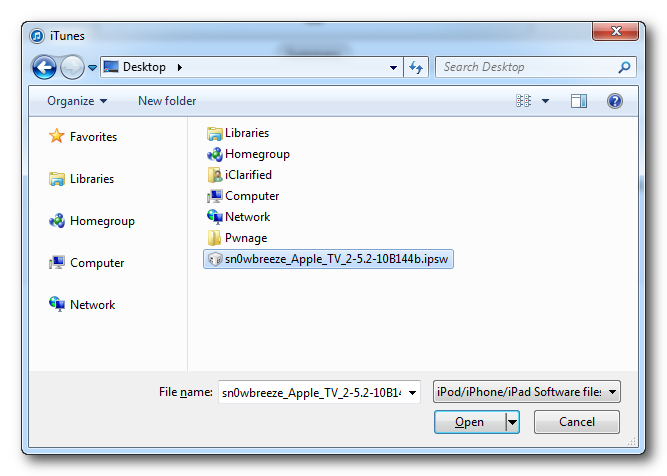Image resolution: width=667 pixels, height=476 pixels.
Task: Click the Desktop icon in address bar
Action: pyautogui.click(x=111, y=66)
